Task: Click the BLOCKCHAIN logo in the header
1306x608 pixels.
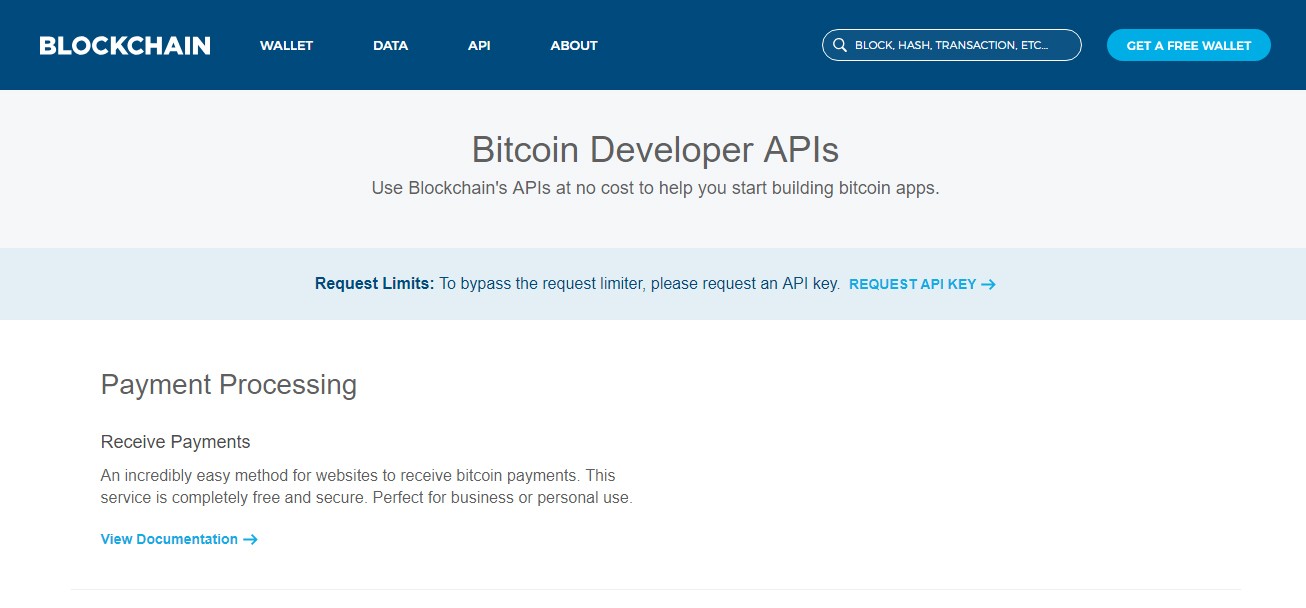Action: pyautogui.click(x=125, y=45)
